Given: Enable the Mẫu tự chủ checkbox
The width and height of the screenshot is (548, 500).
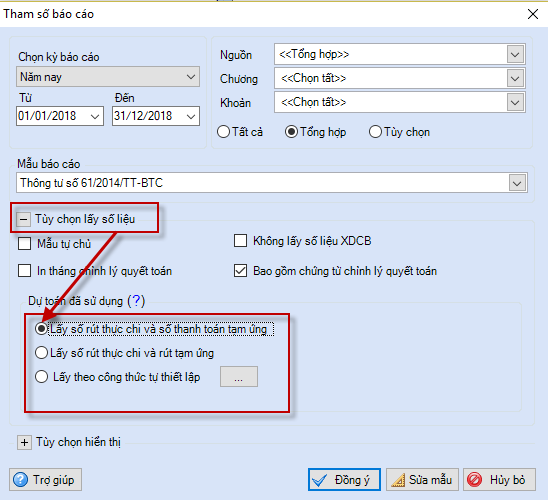Looking at the screenshot, I should tap(24, 244).
